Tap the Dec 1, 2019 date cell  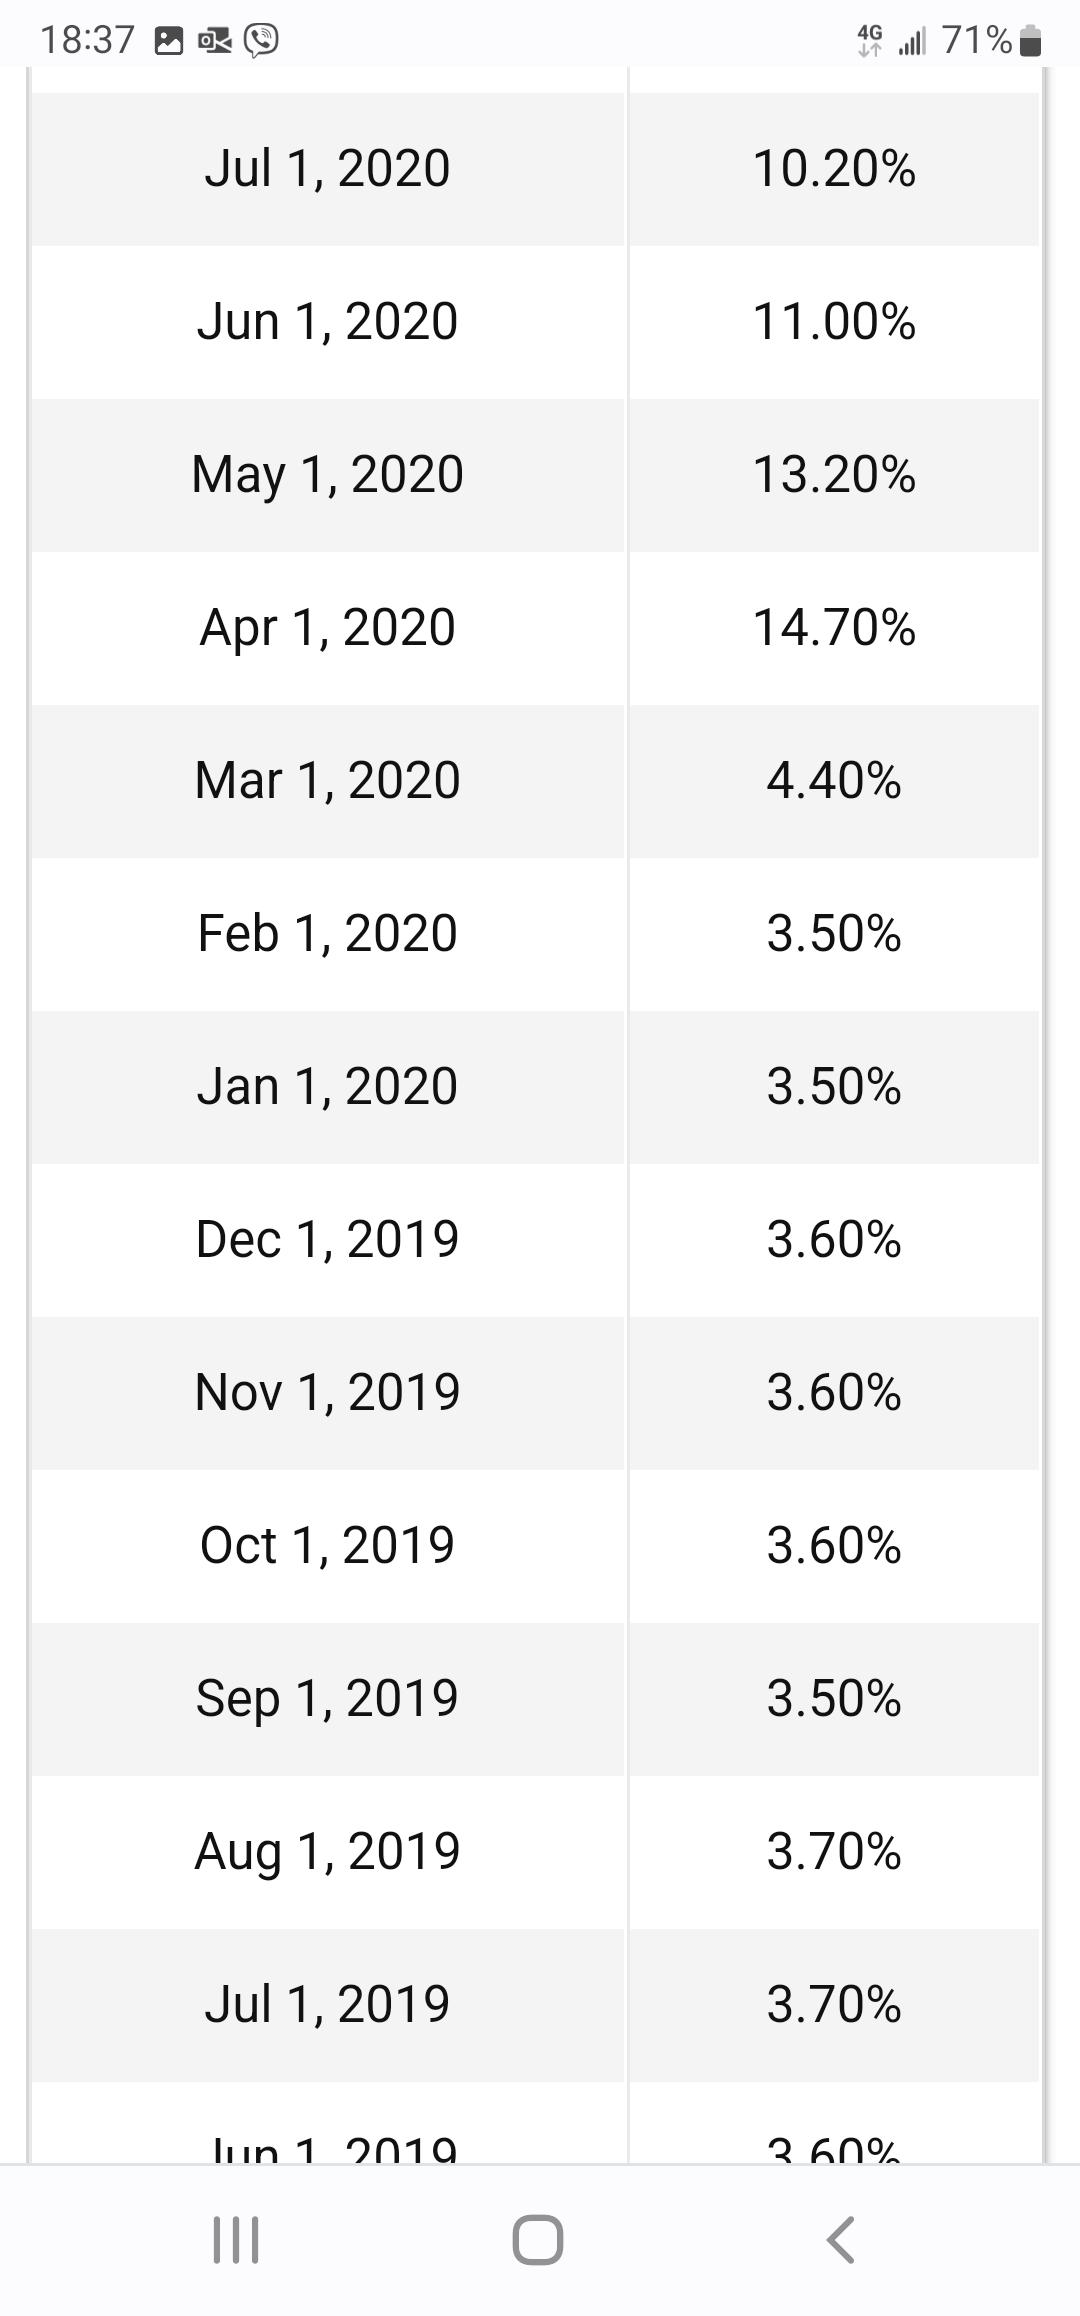pos(327,1240)
